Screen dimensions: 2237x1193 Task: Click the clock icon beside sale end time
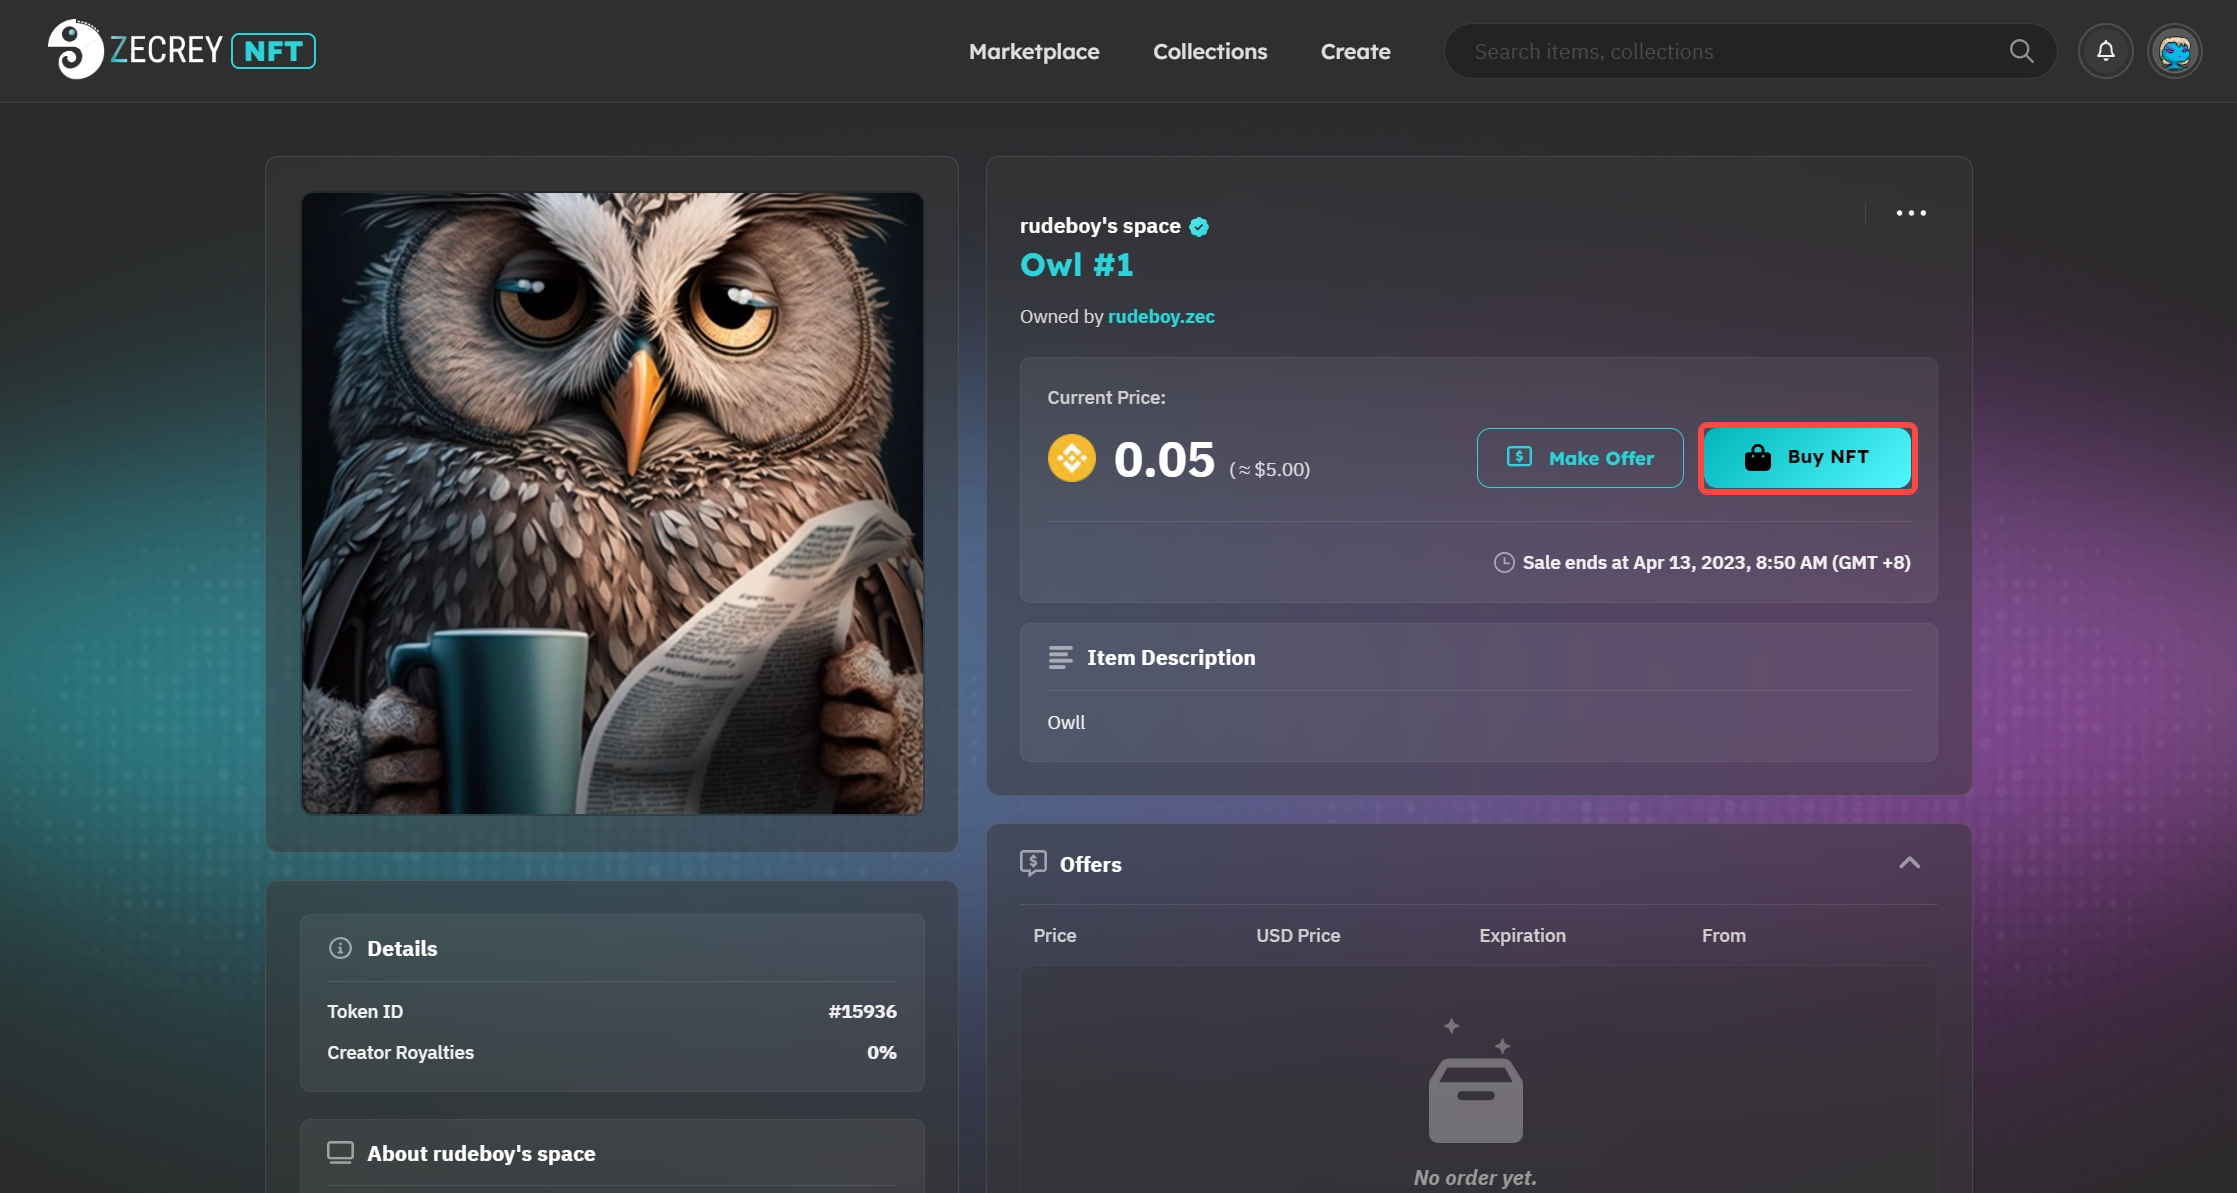[1503, 563]
